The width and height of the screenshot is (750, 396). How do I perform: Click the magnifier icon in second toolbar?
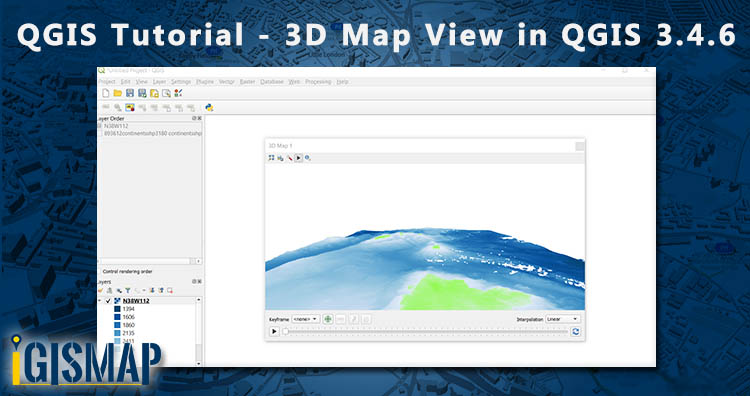118,108
